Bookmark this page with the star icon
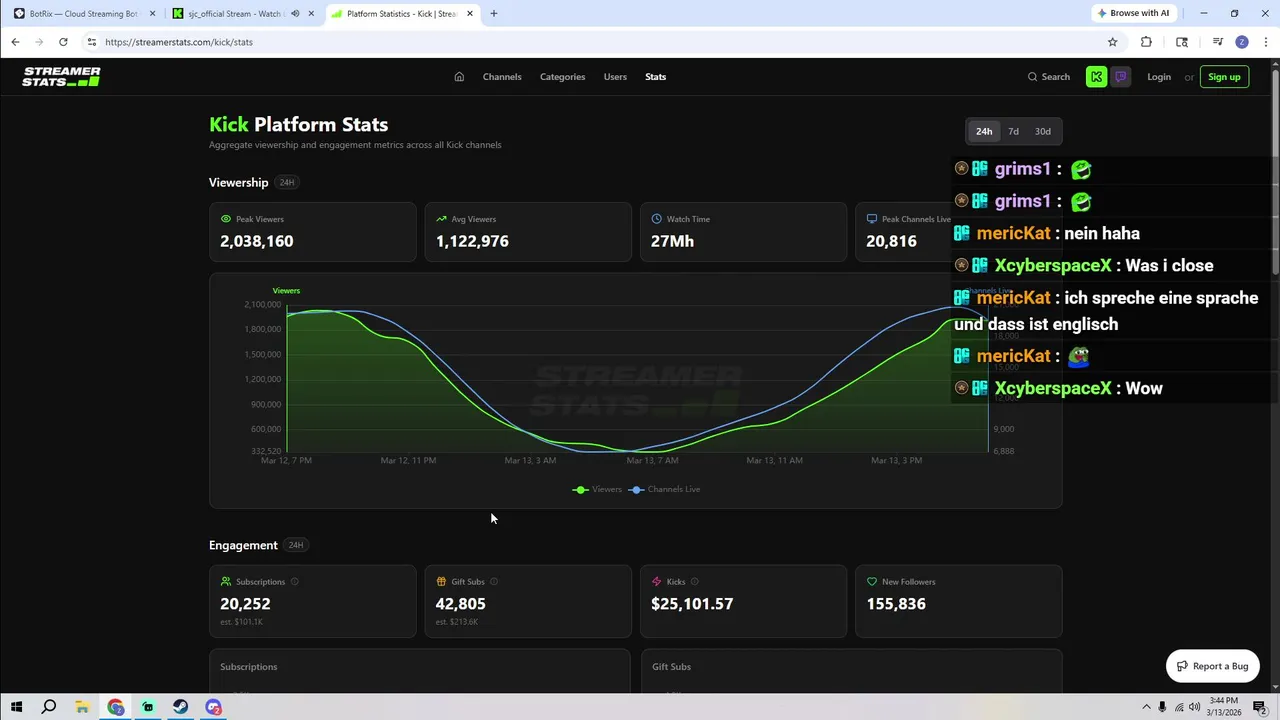The image size is (1280, 720). pos(1112,42)
